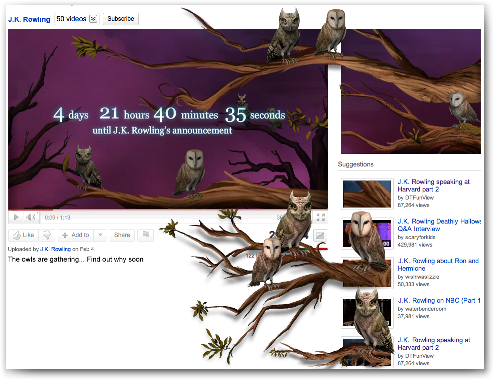Click the 'until J.K. Rowling's announcement' text
The image size is (494, 380).
pos(162,130)
